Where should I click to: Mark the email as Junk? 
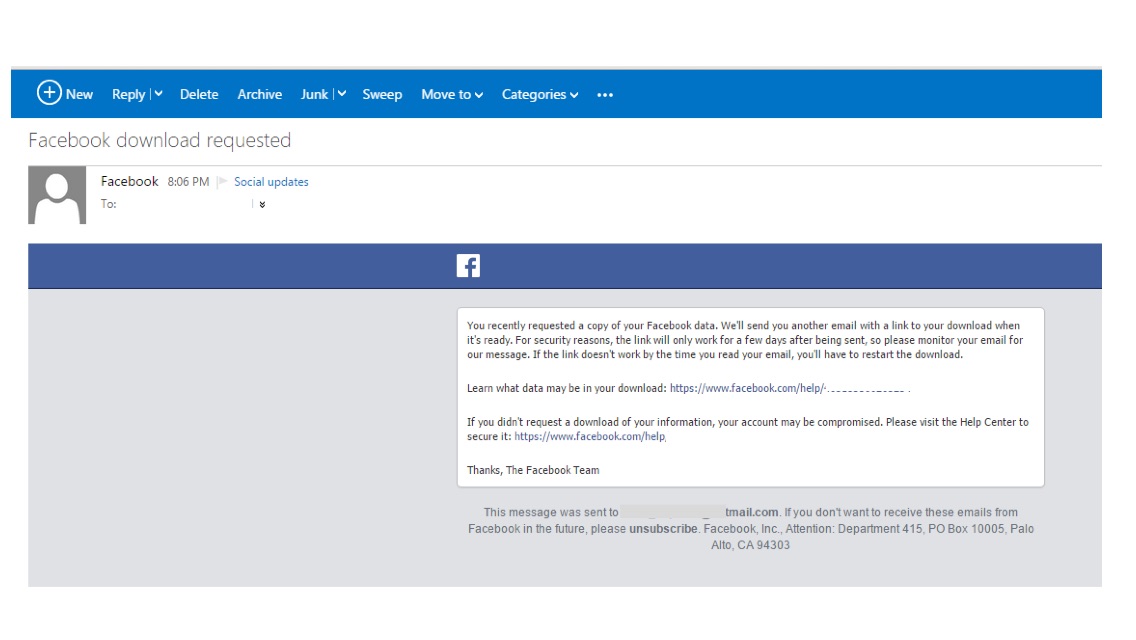[314, 94]
